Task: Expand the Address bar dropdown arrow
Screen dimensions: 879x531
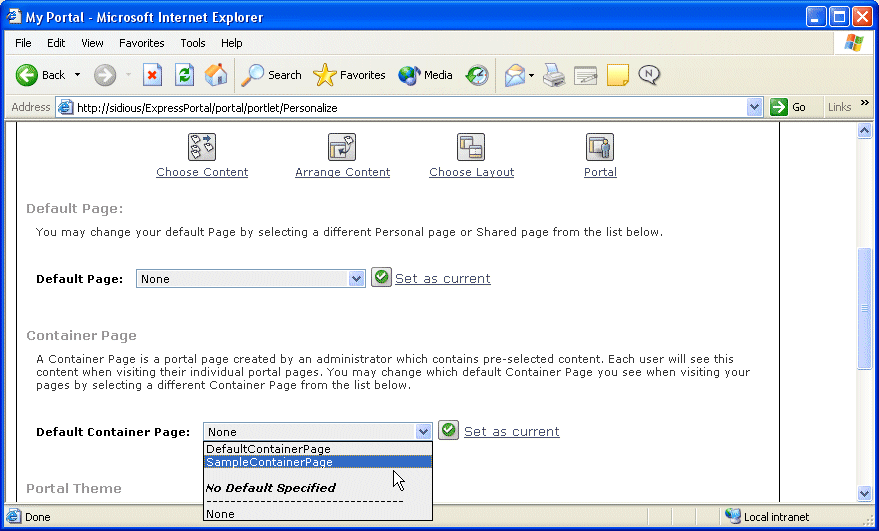Action: (755, 107)
